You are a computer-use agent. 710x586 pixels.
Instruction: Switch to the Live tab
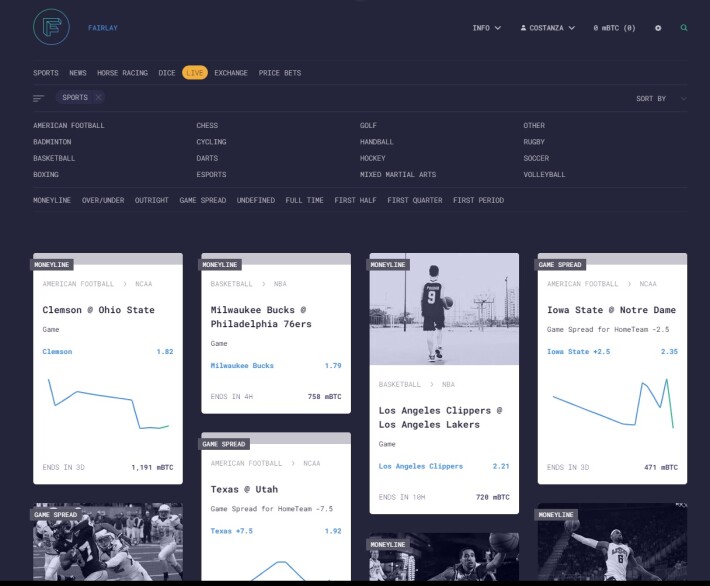click(x=195, y=73)
